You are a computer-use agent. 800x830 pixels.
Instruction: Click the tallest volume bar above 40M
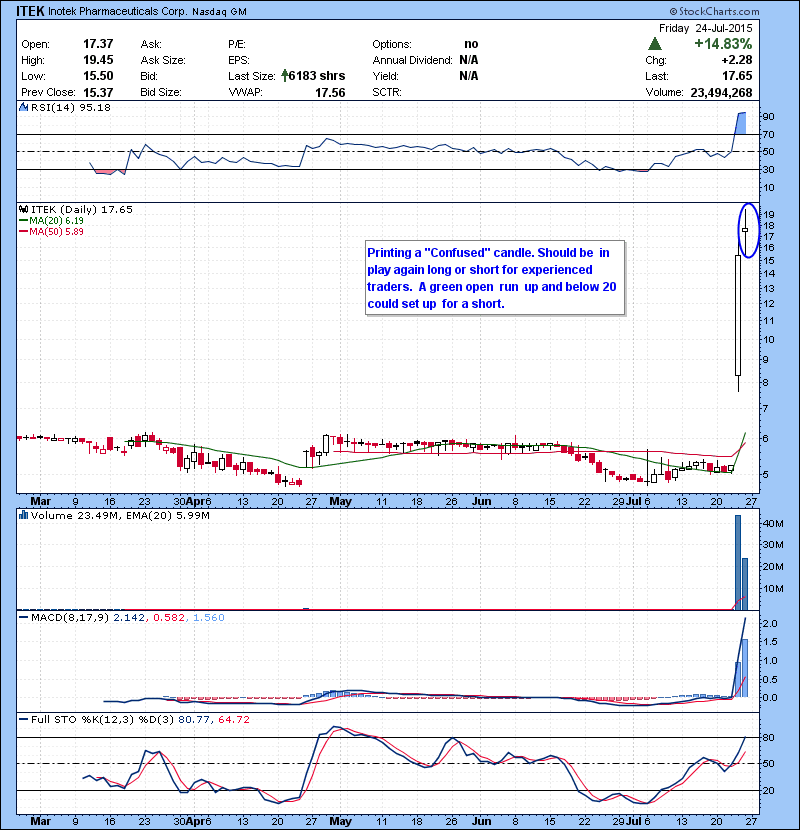click(x=738, y=562)
